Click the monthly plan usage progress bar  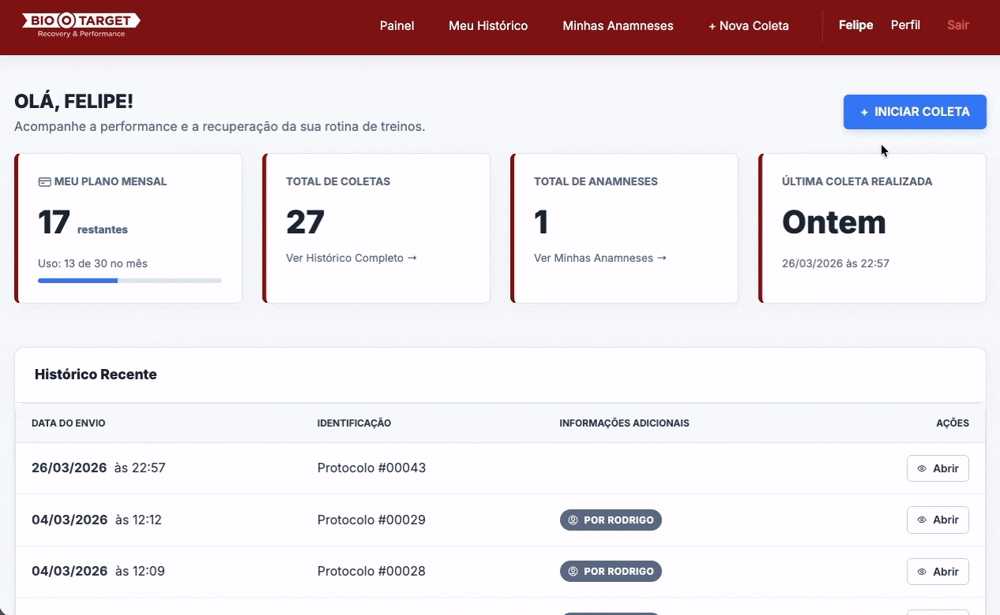pyautogui.click(x=130, y=281)
